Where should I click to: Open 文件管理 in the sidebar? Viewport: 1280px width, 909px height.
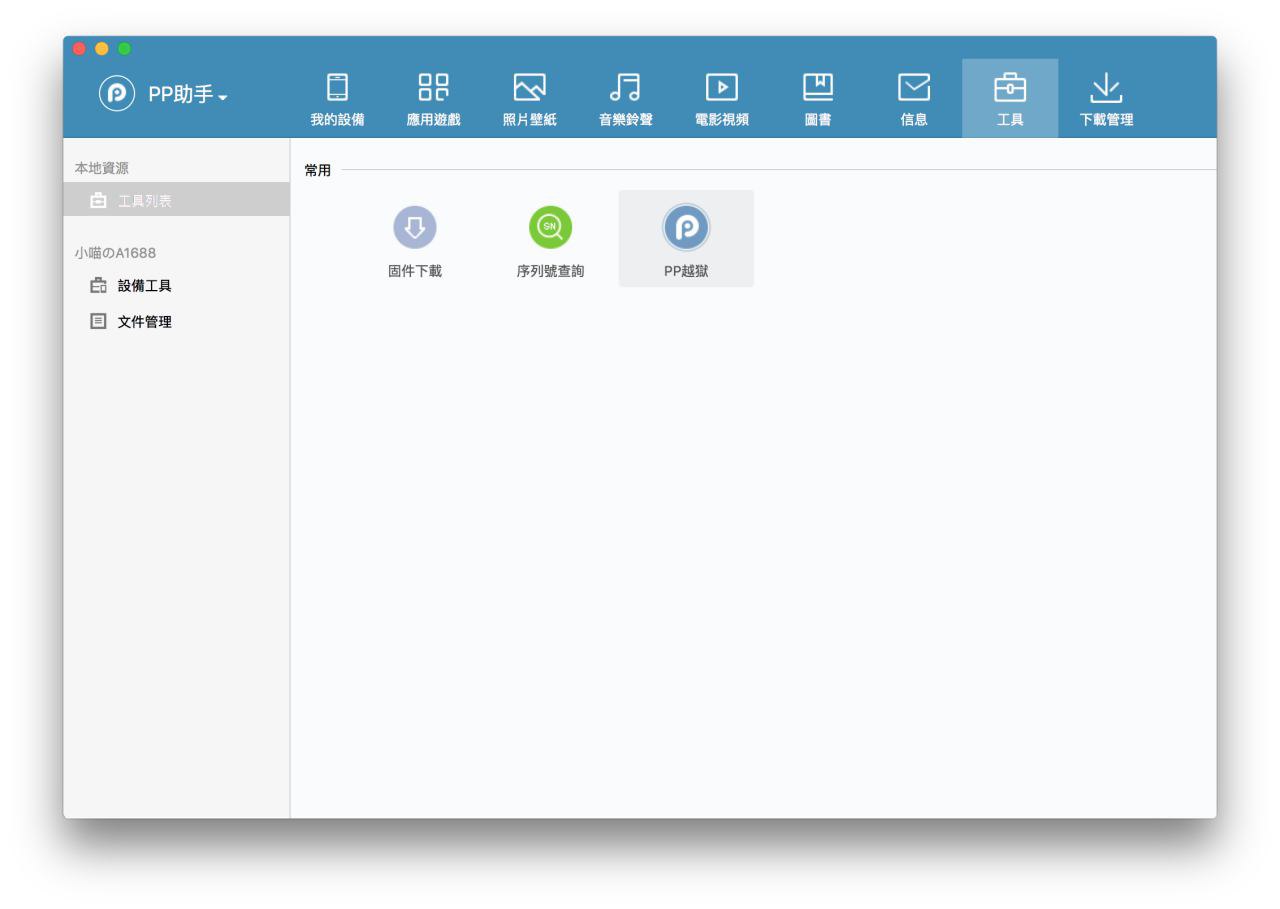(x=145, y=321)
